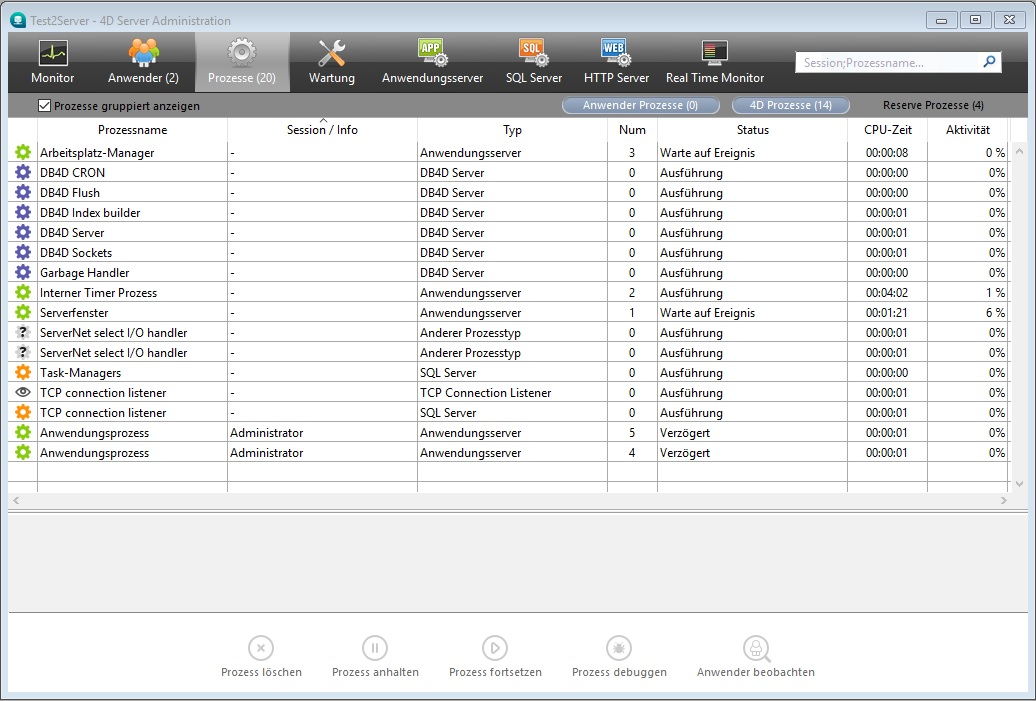Viewport: 1036px width, 701px height.
Task: Sort table by CPU-Zeit column header
Action: pos(887,130)
